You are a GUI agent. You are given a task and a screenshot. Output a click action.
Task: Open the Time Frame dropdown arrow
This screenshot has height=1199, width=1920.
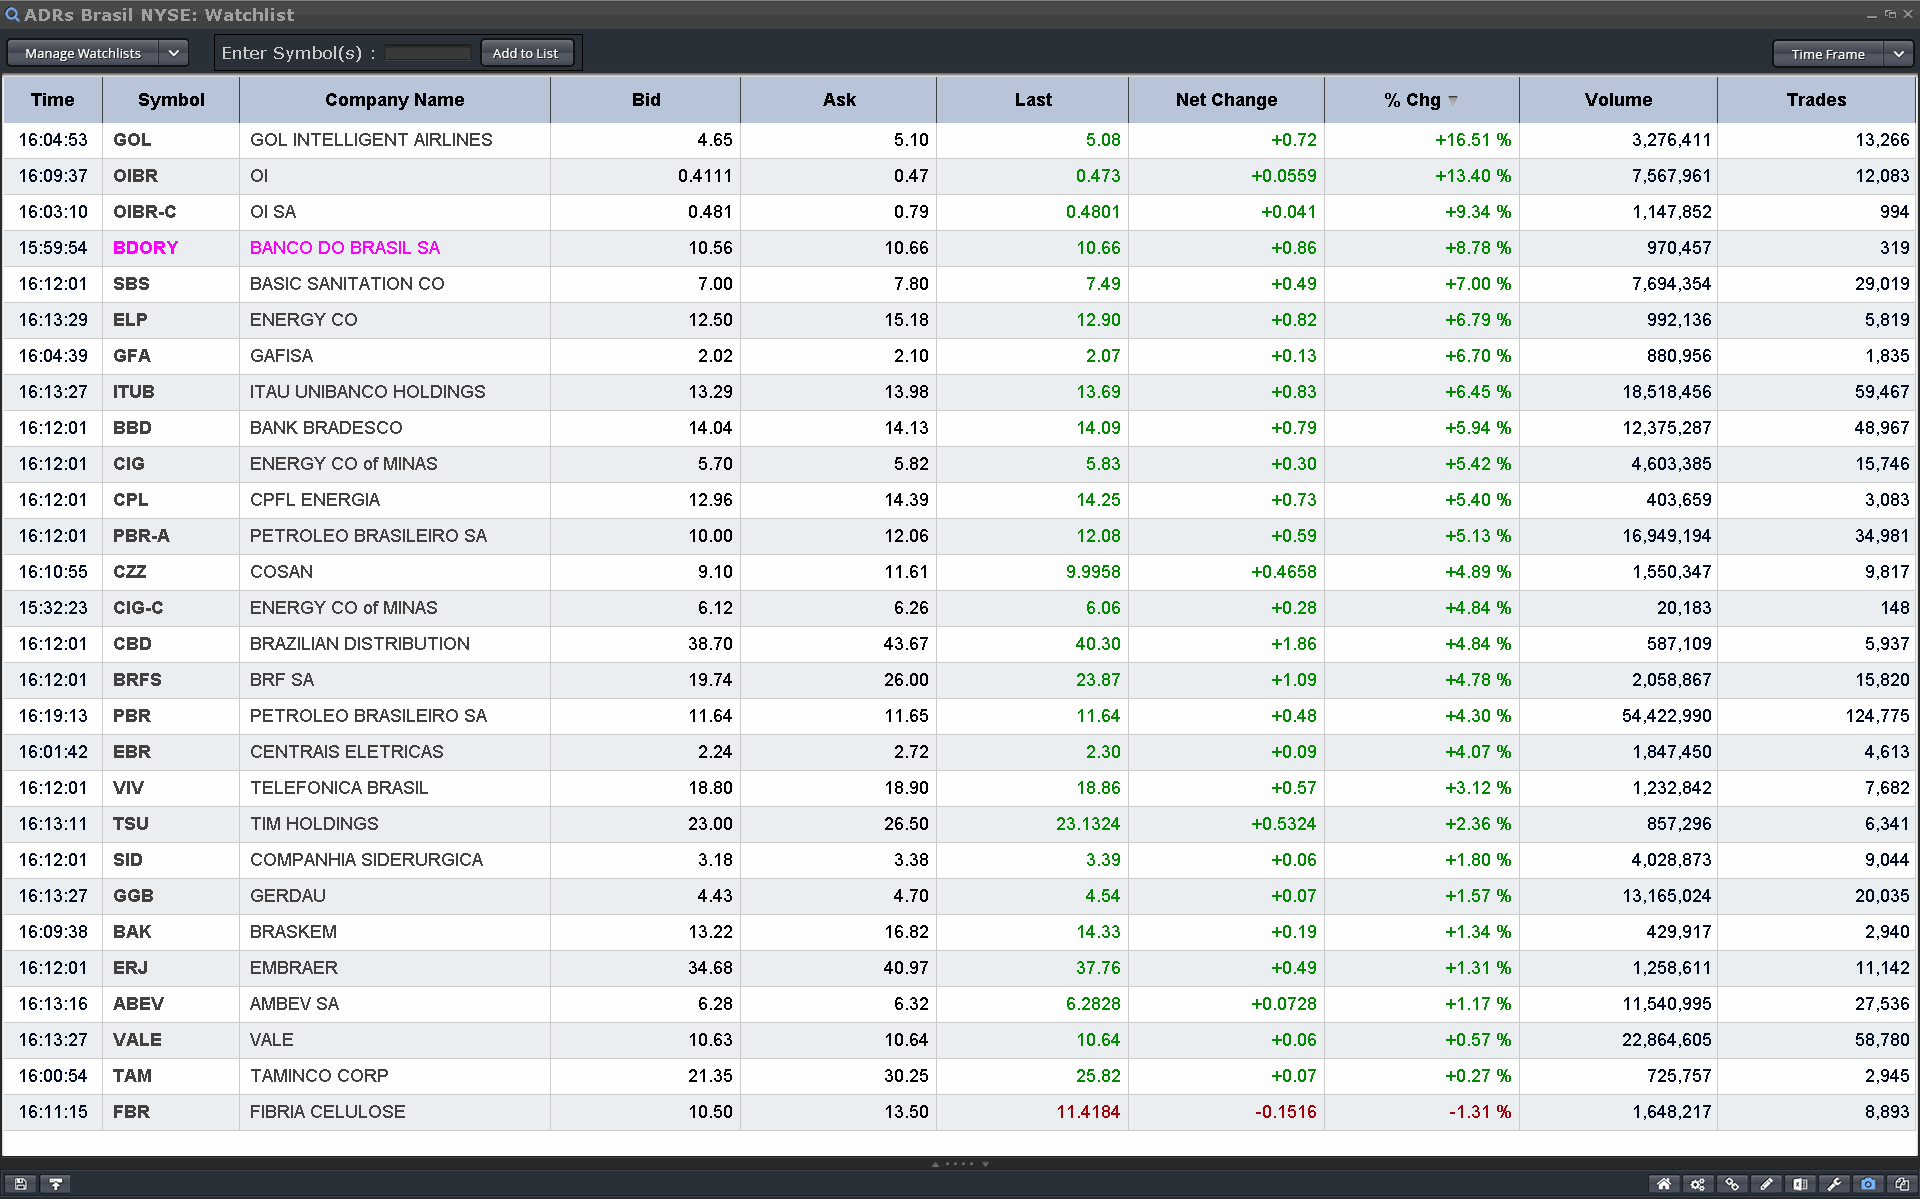point(1898,54)
